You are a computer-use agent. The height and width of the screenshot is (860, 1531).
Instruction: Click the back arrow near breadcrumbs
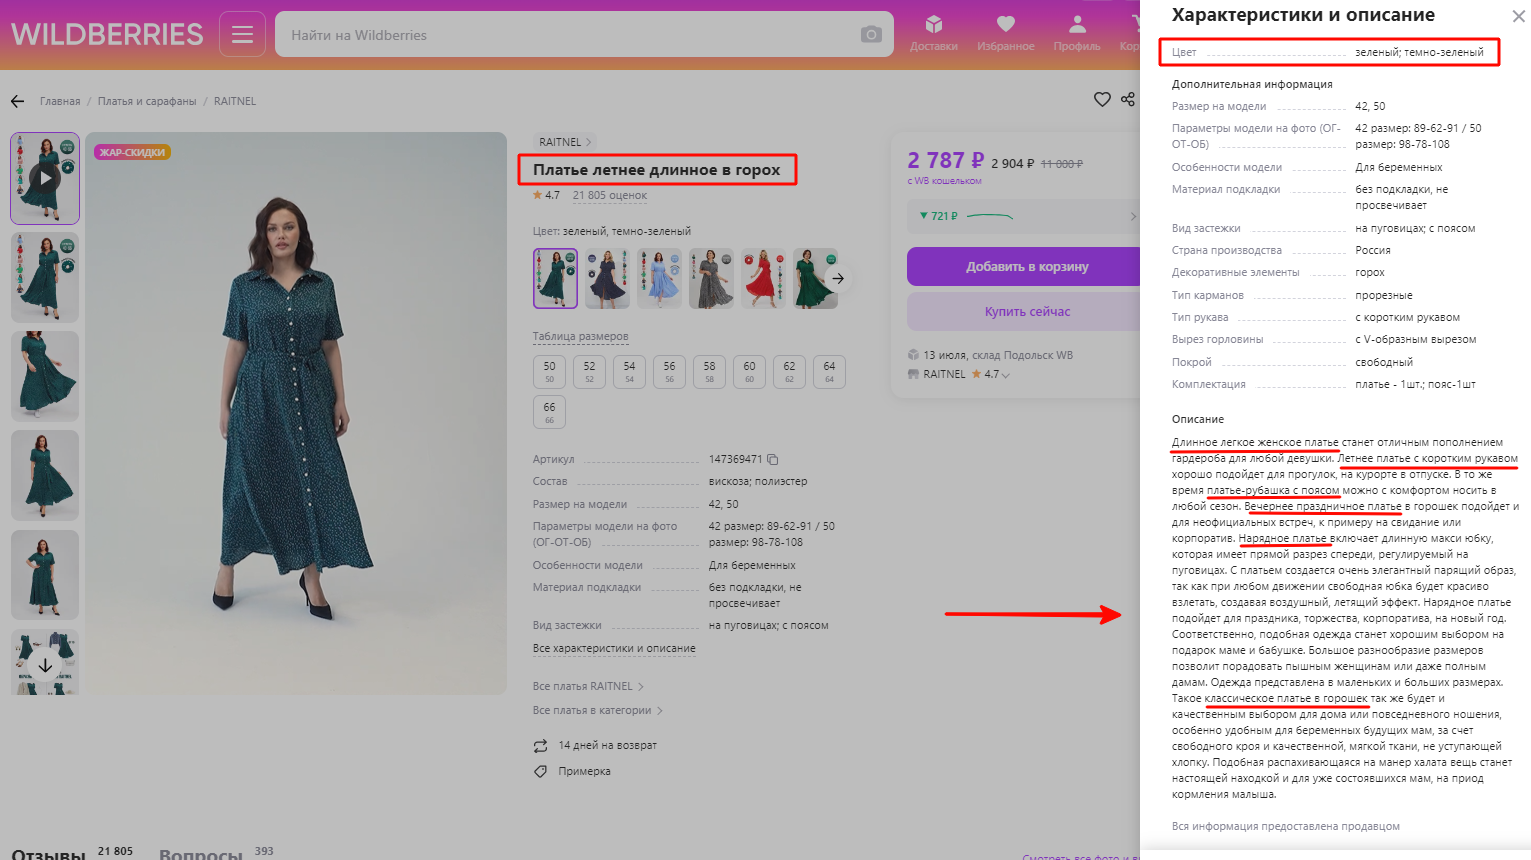click(x=18, y=101)
